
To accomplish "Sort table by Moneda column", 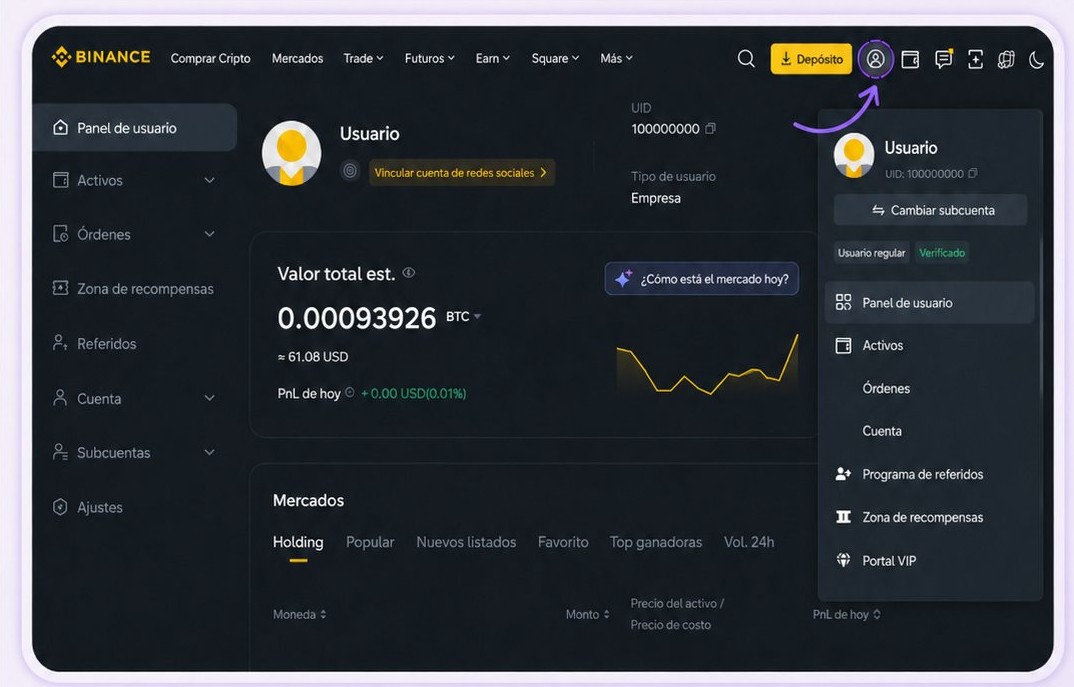I will tap(299, 614).
